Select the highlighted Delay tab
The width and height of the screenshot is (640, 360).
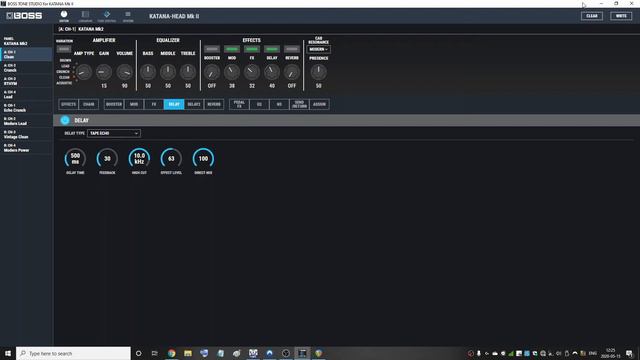174,104
